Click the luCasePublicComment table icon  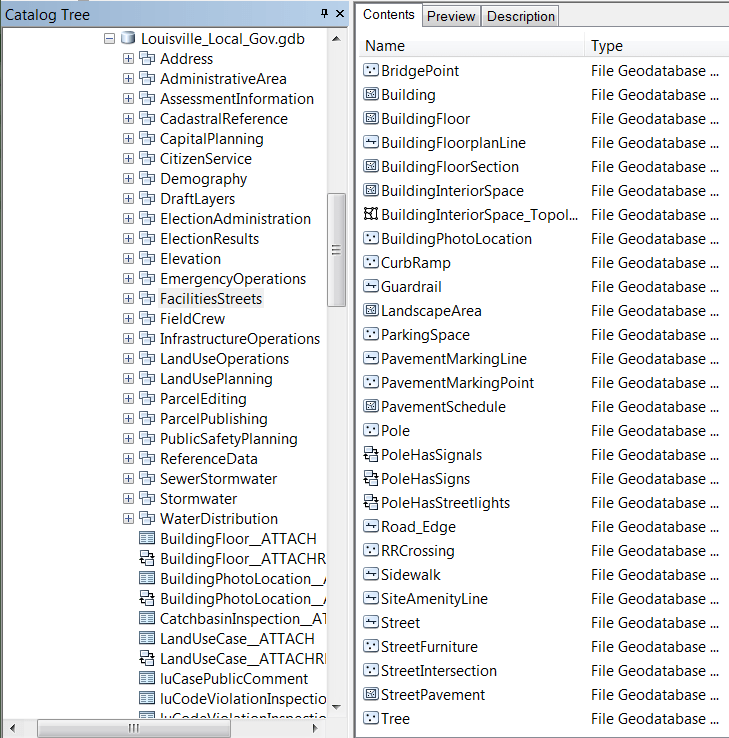[147, 678]
